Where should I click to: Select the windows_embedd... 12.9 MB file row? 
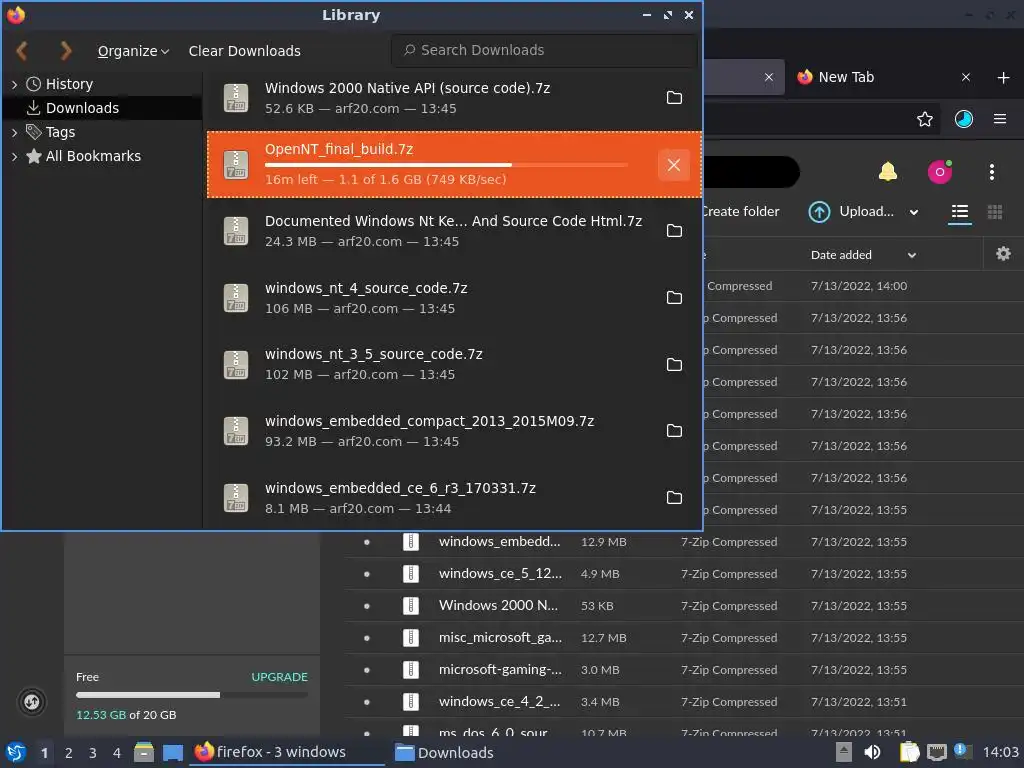(x=684, y=542)
